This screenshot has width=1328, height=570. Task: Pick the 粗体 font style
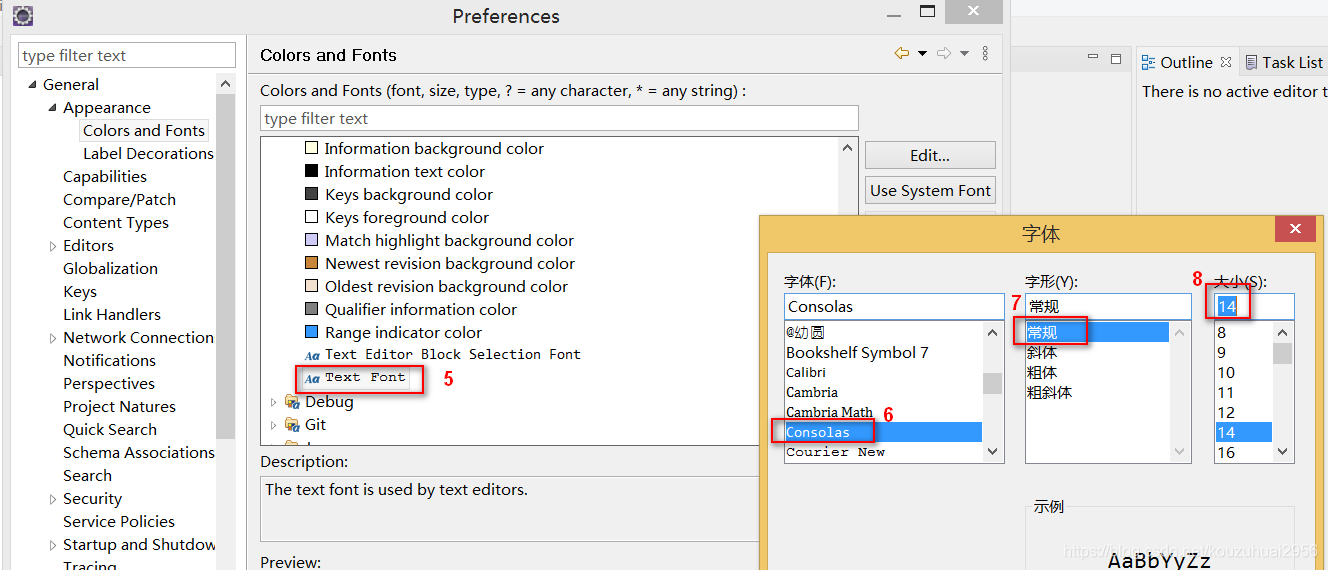click(x=1041, y=372)
